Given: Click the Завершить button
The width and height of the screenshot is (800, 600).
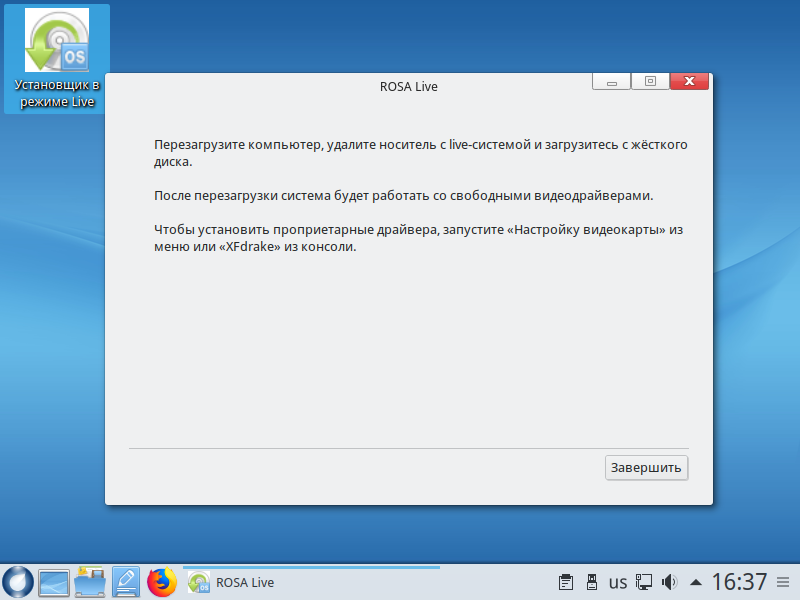Looking at the screenshot, I should tap(646, 467).
